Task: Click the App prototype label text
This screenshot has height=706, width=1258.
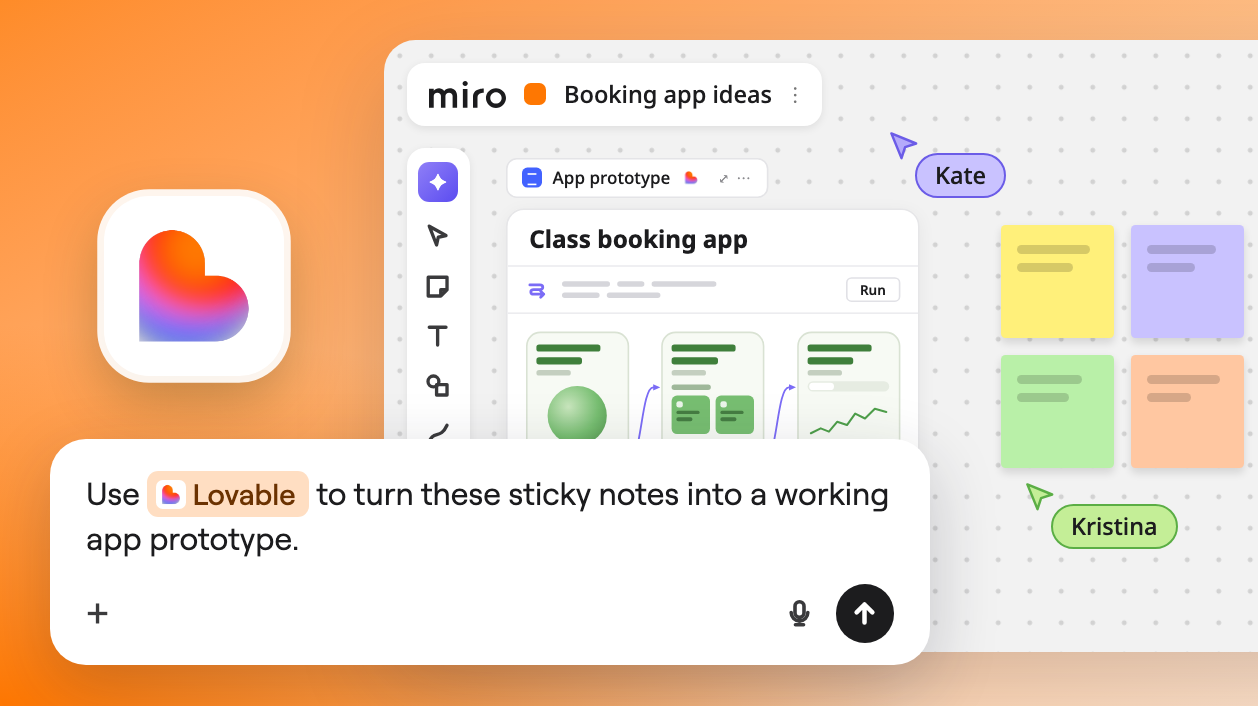Action: (x=611, y=178)
